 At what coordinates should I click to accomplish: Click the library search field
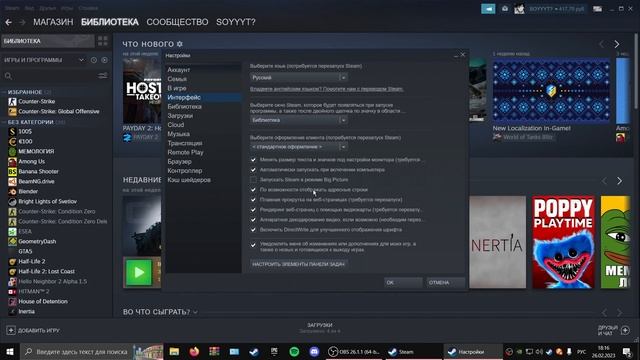[49, 76]
